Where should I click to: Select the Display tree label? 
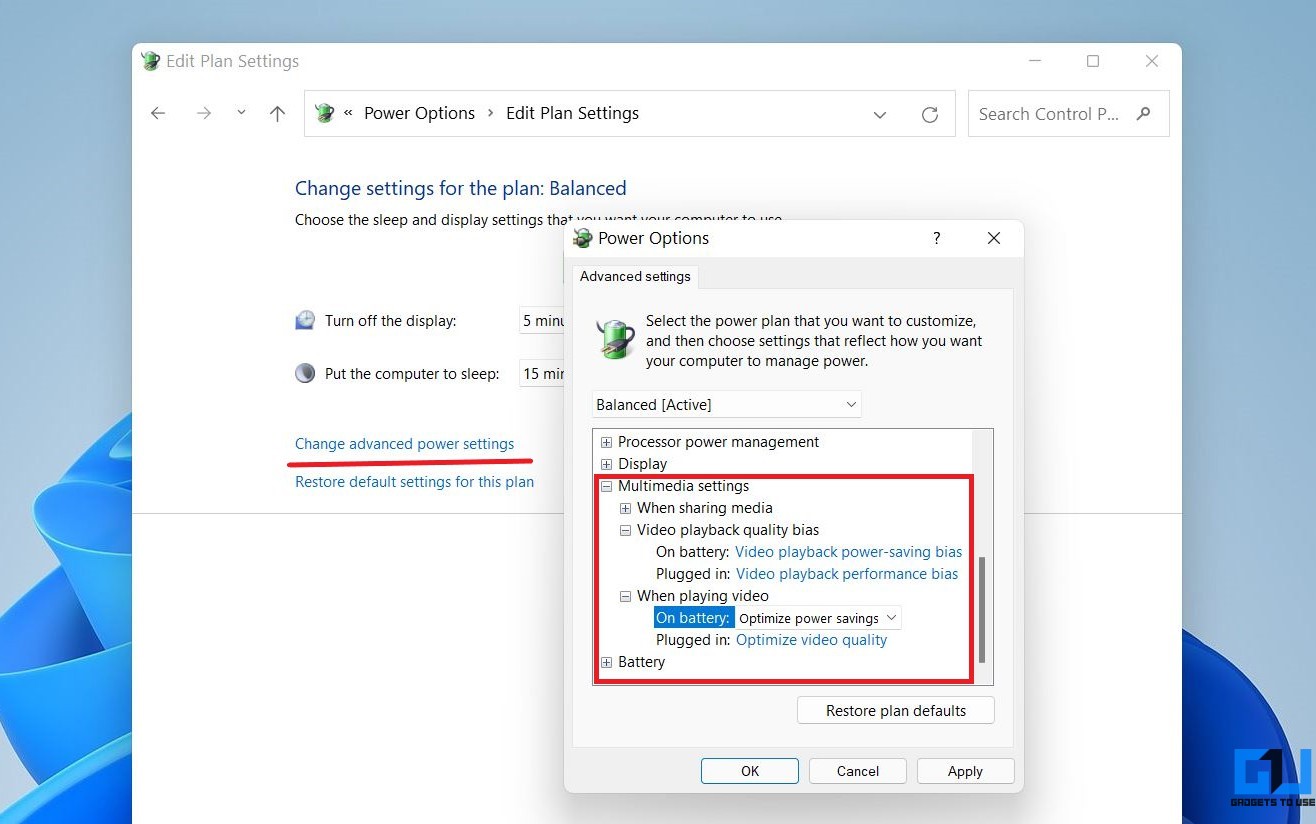642,464
